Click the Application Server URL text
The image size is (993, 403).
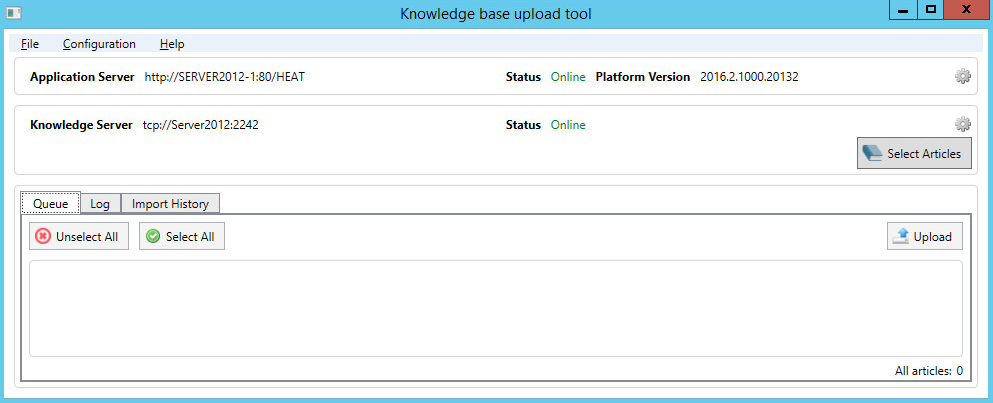click(x=224, y=77)
